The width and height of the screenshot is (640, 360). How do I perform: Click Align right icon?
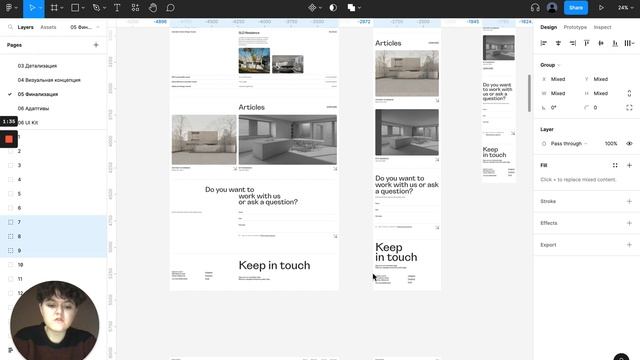pos(573,43)
